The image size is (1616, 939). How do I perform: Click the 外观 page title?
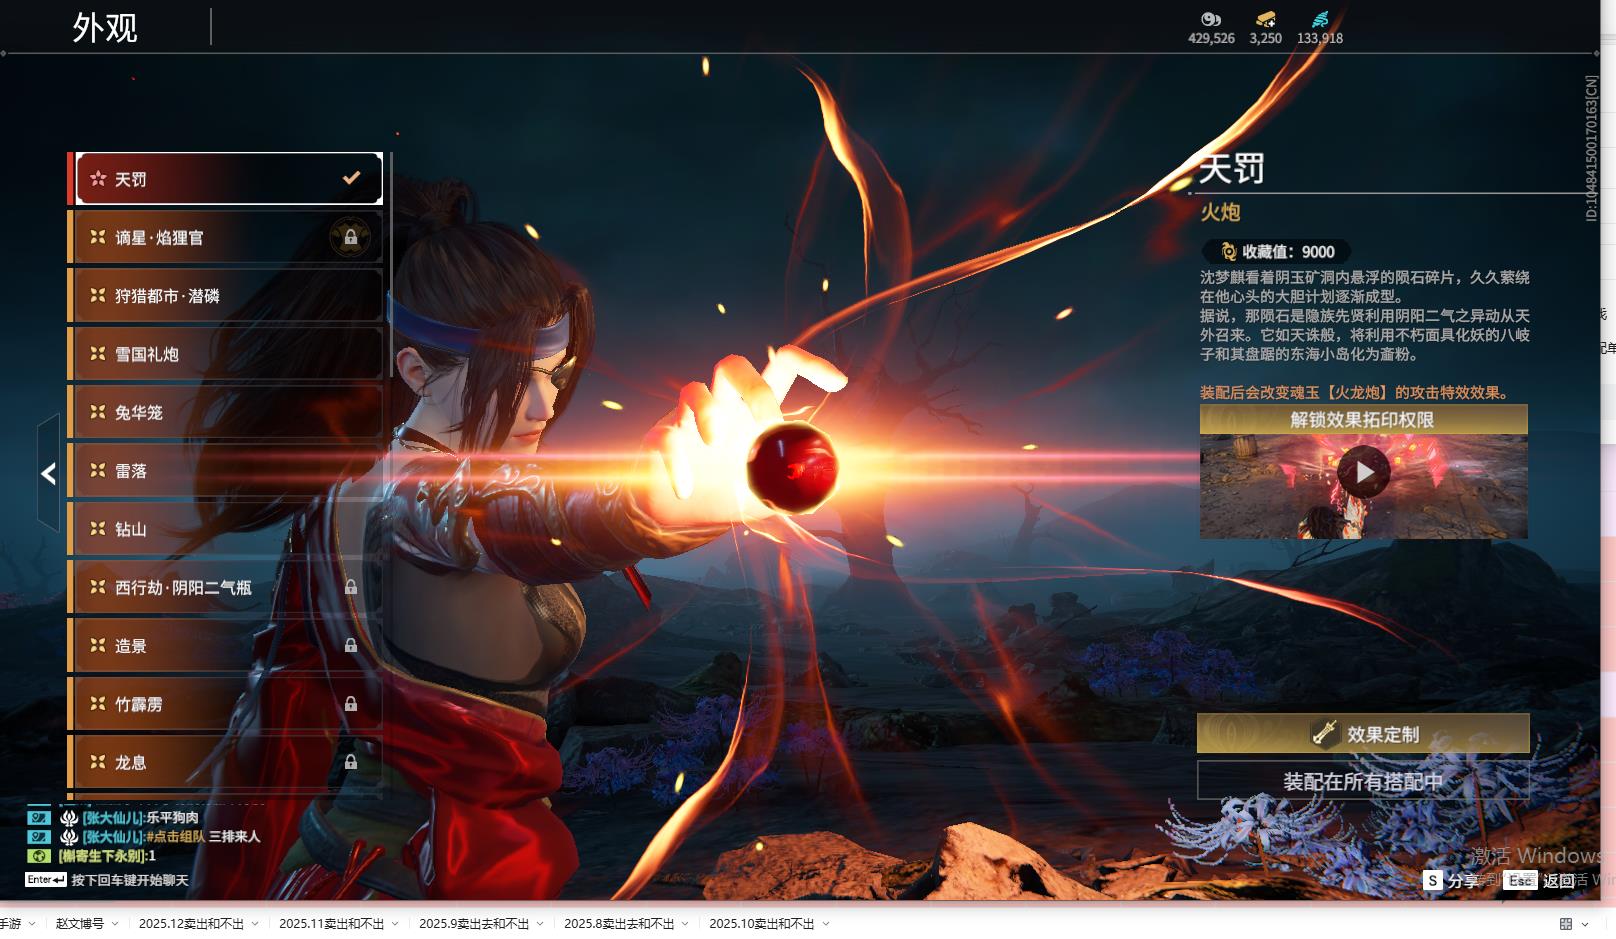point(105,28)
